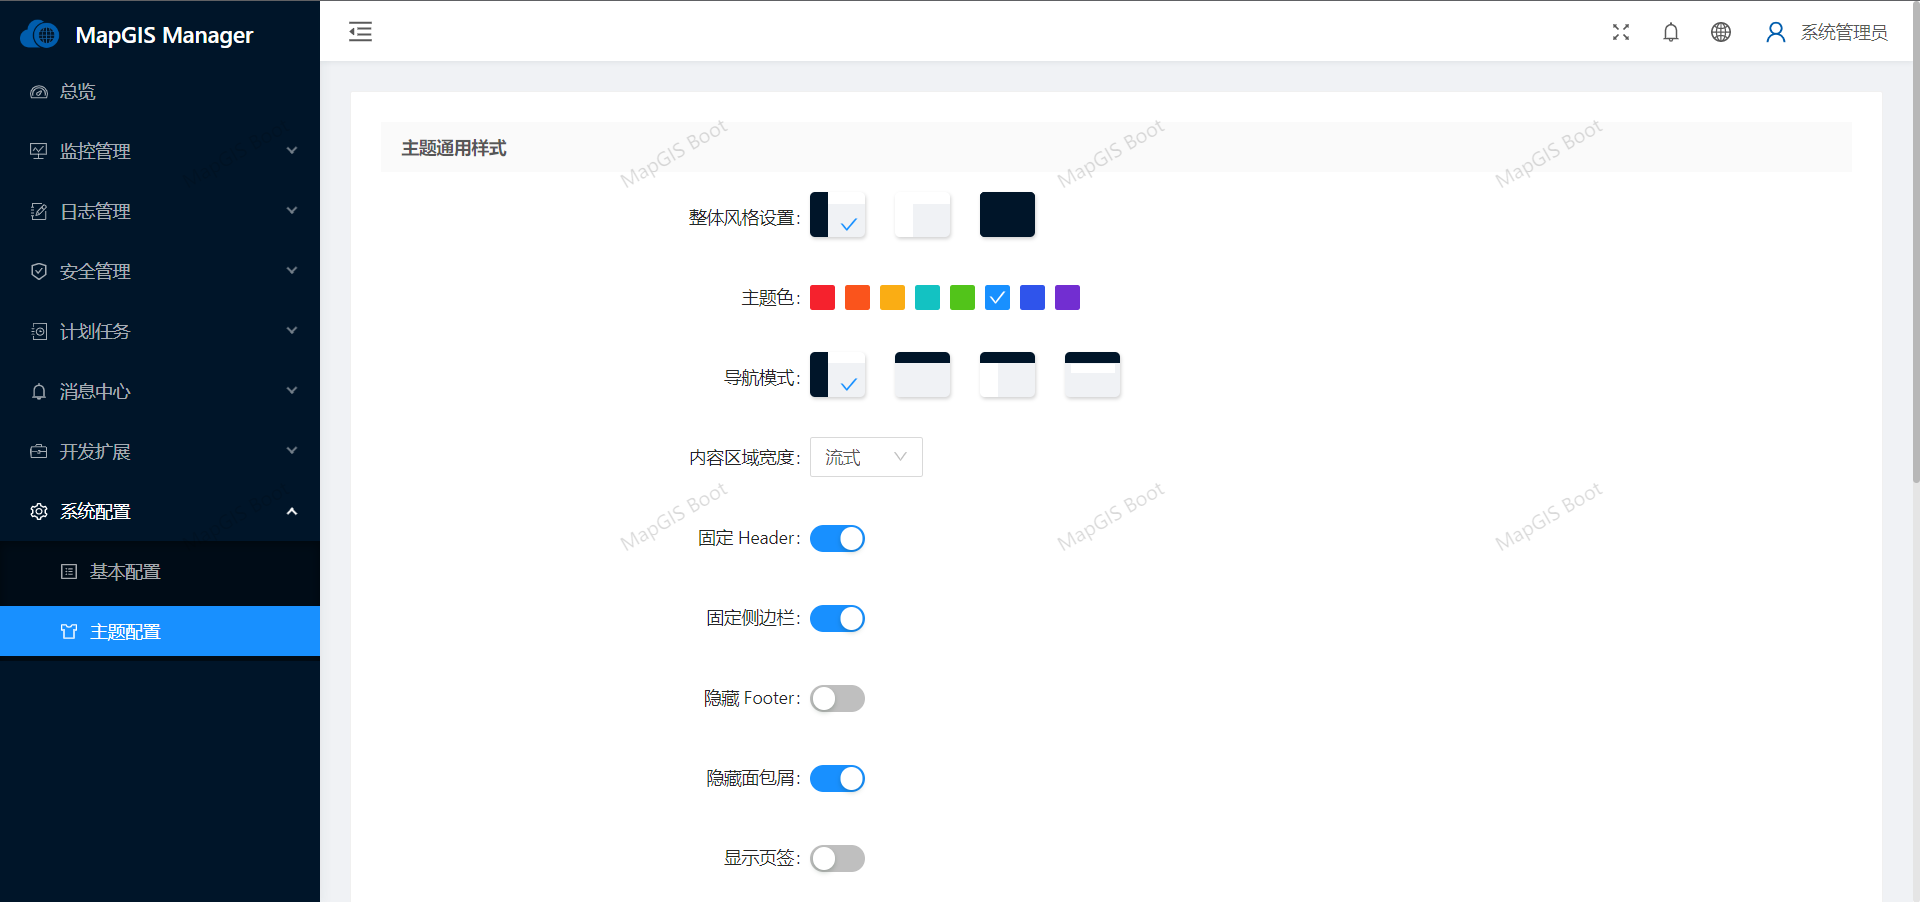Select the light overall style thumbnail
The width and height of the screenshot is (1920, 902).
point(922,214)
